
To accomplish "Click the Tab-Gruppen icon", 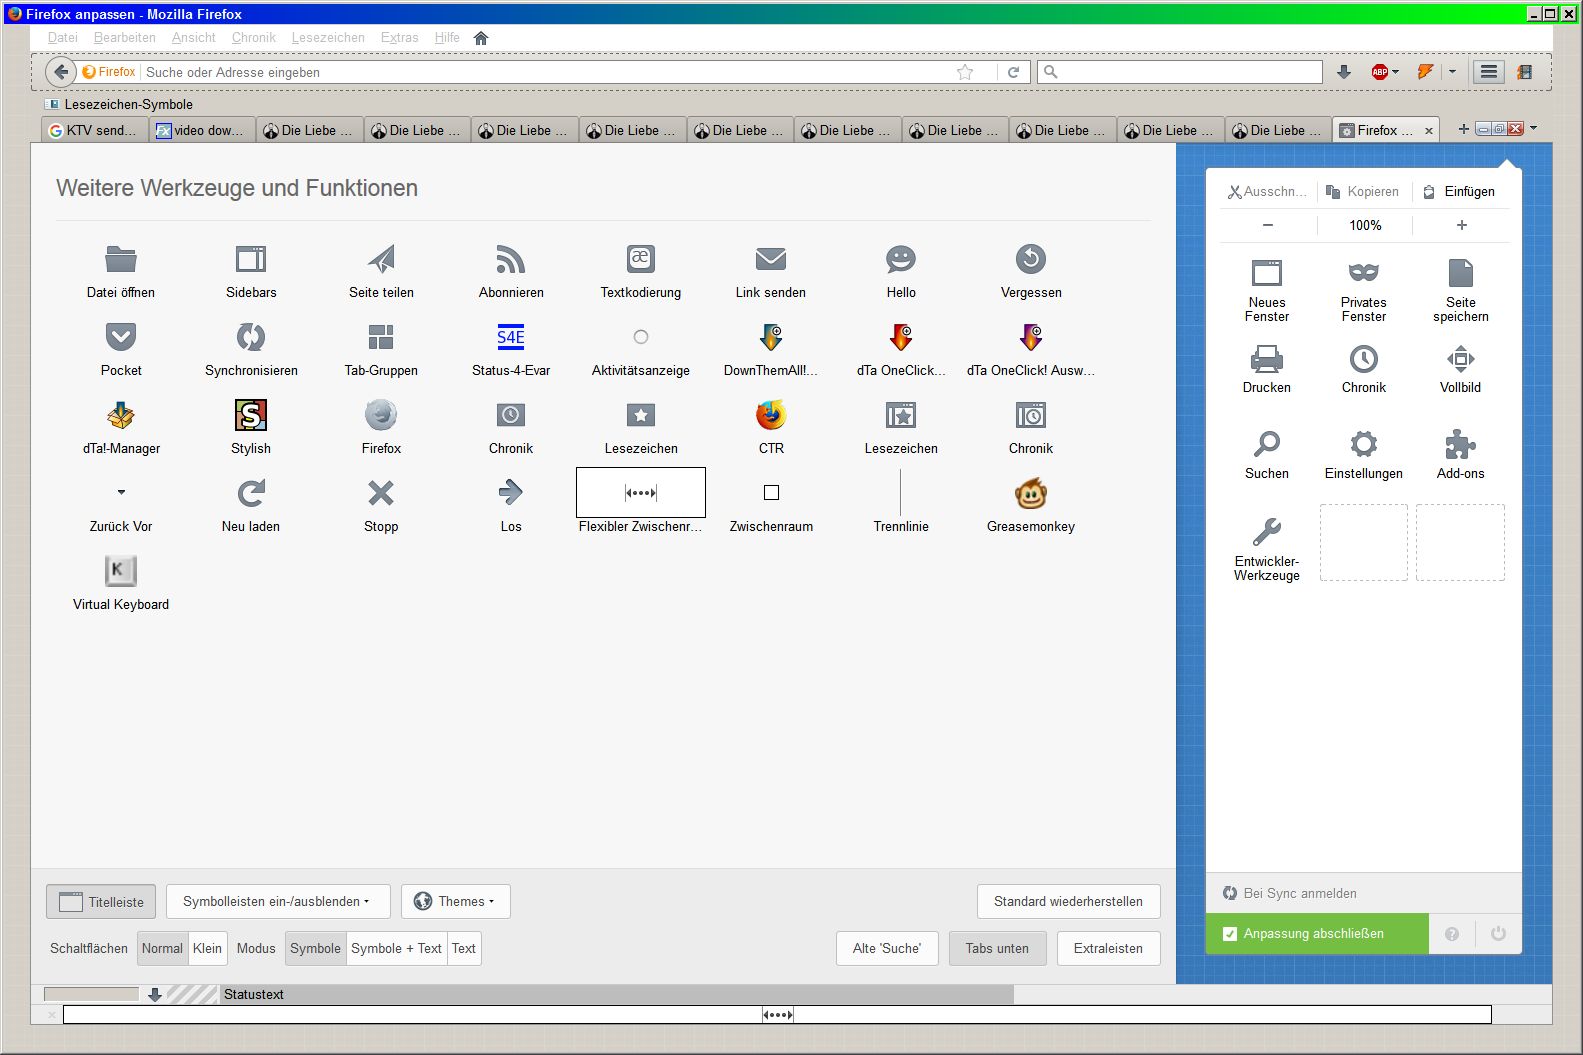I will click(x=381, y=337).
